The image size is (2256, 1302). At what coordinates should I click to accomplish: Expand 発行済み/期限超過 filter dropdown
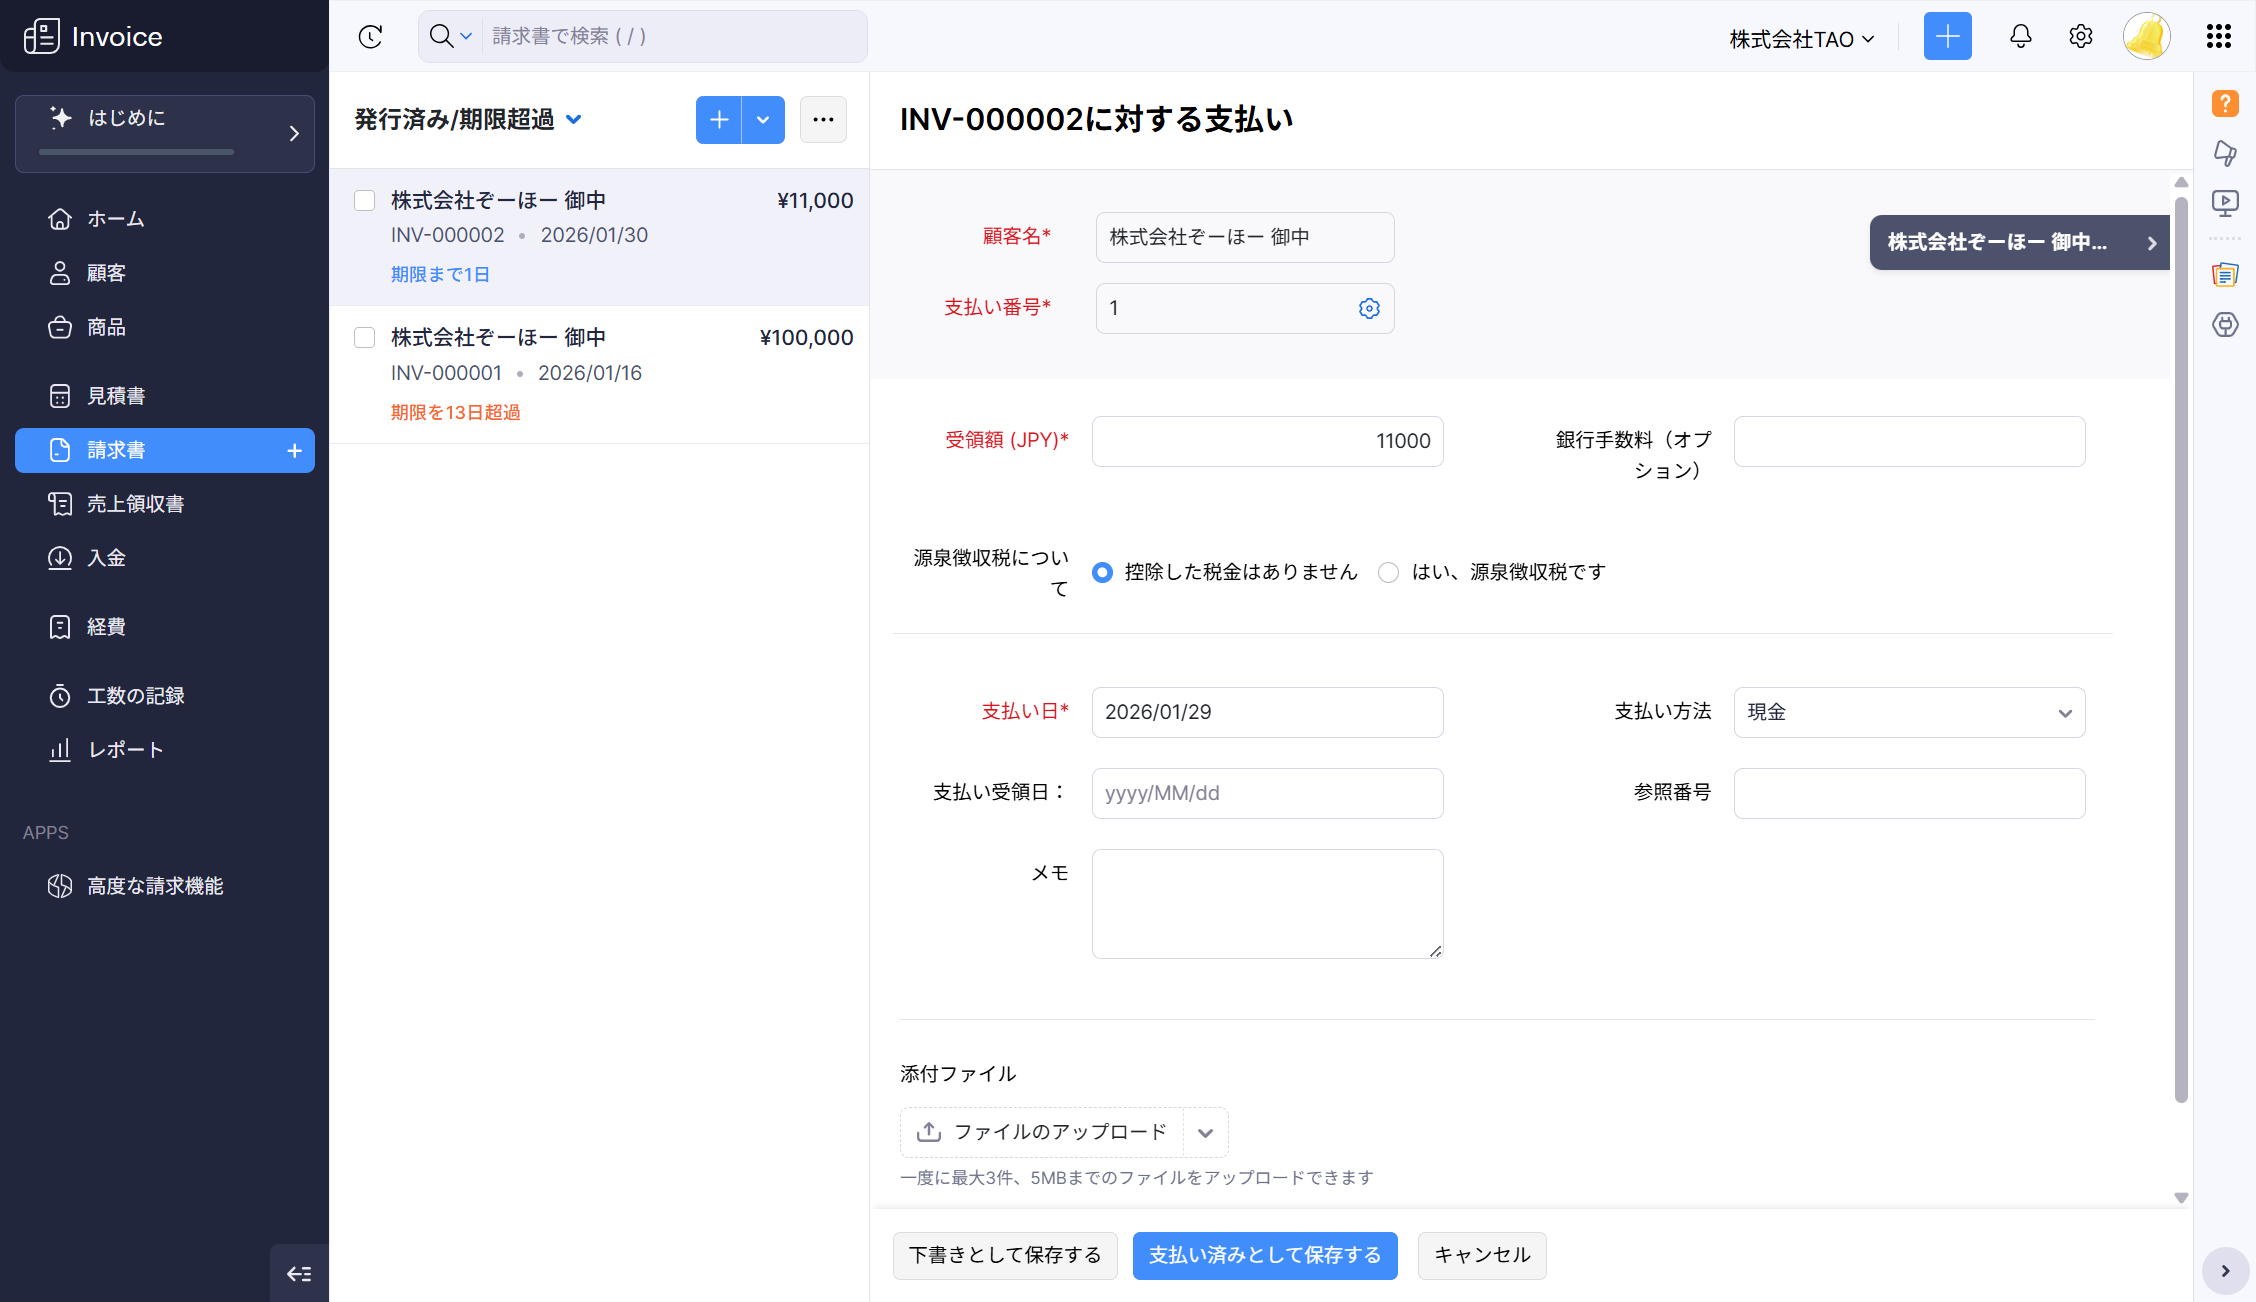click(x=573, y=120)
